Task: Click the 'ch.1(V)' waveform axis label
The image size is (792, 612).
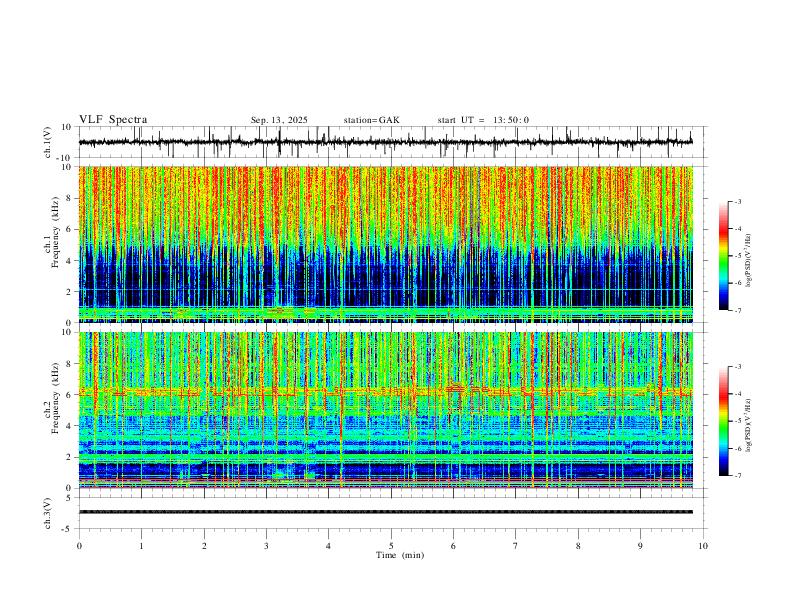Action: [49, 142]
